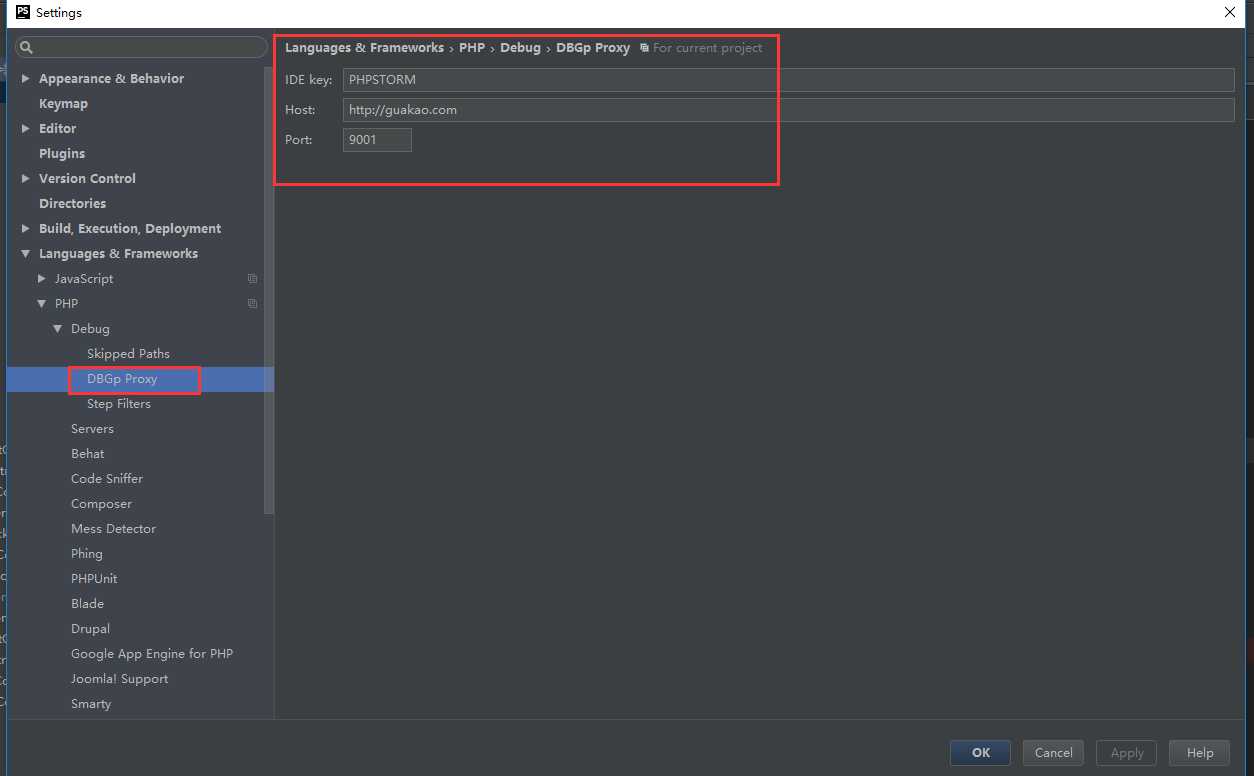Image resolution: width=1254 pixels, height=776 pixels.
Task: Collapse Languages & Frameworks section
Action: 26,254
